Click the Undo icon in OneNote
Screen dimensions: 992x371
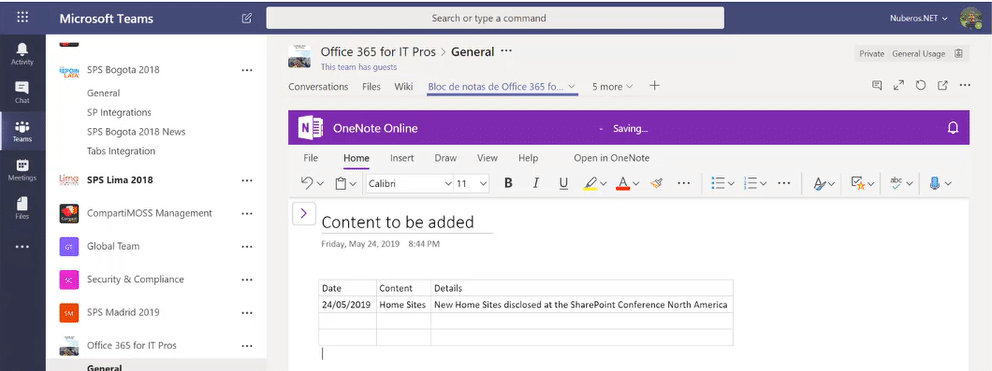point(307,184)
